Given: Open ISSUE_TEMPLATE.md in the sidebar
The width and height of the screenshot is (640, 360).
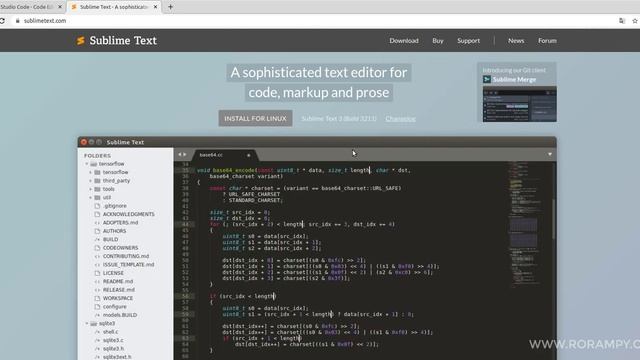Looking at the screenshot, I should tap(129, 264).
